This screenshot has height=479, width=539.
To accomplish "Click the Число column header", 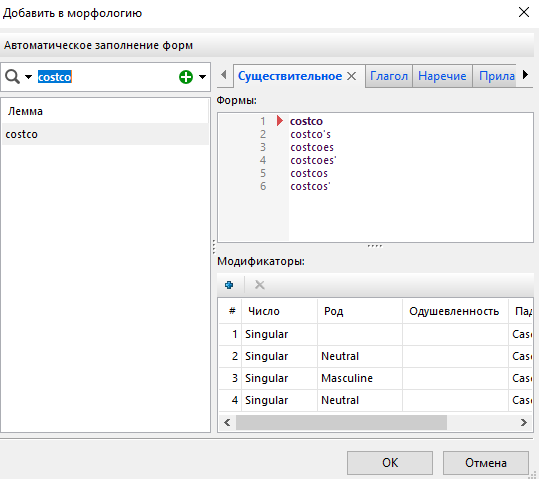I will click(279, 311).
